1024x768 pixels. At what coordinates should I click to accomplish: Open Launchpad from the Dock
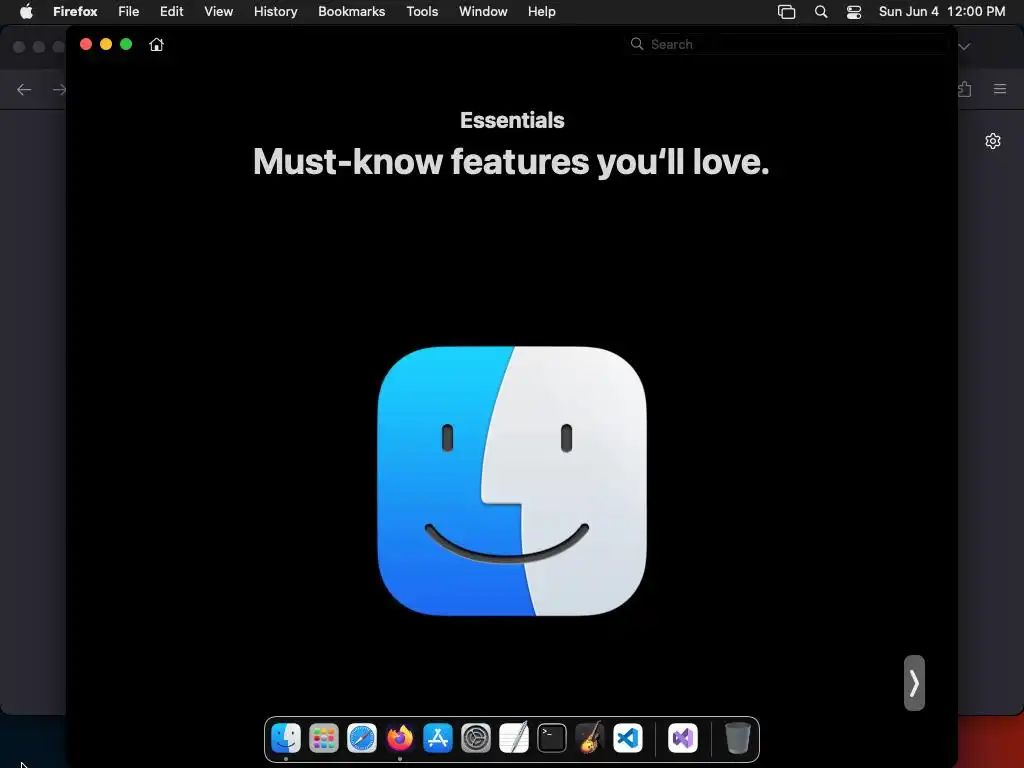pos(324,739)
